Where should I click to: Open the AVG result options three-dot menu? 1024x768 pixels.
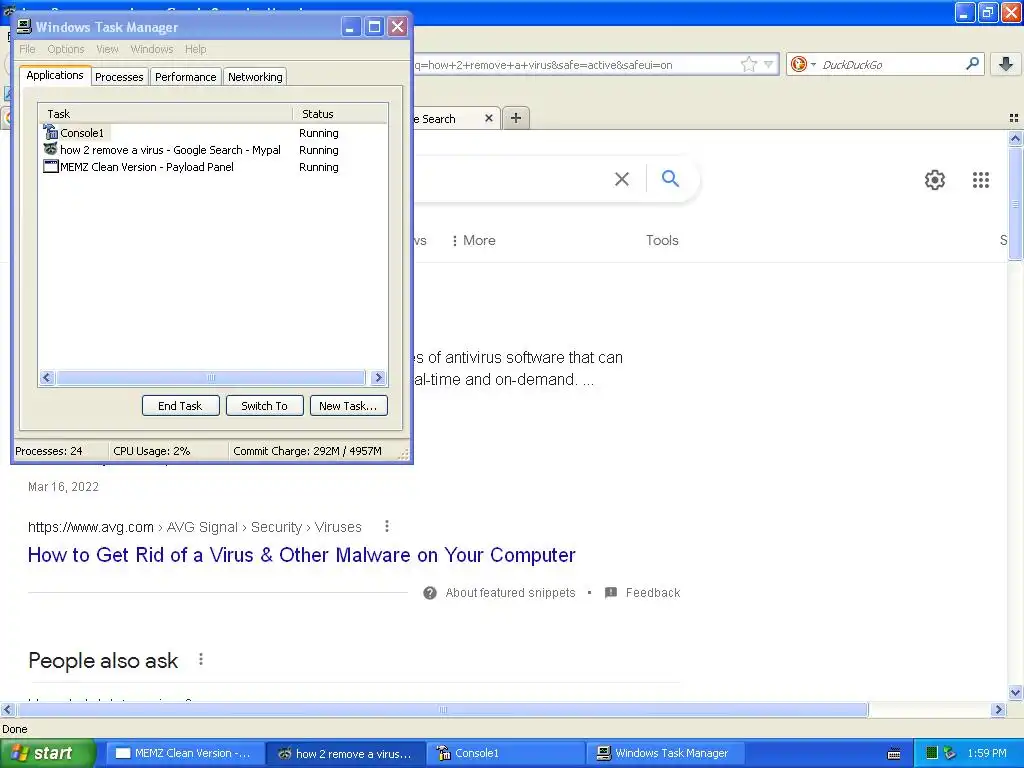[387, 526]
